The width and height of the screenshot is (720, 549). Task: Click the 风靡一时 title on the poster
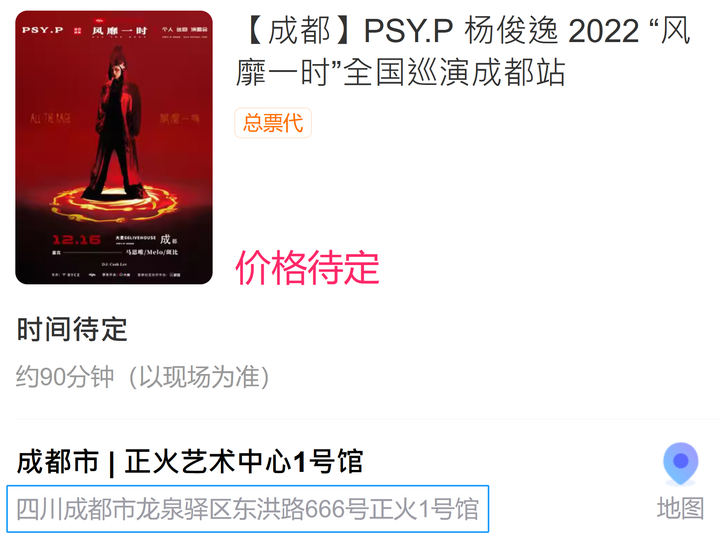(x=119, y=31)
